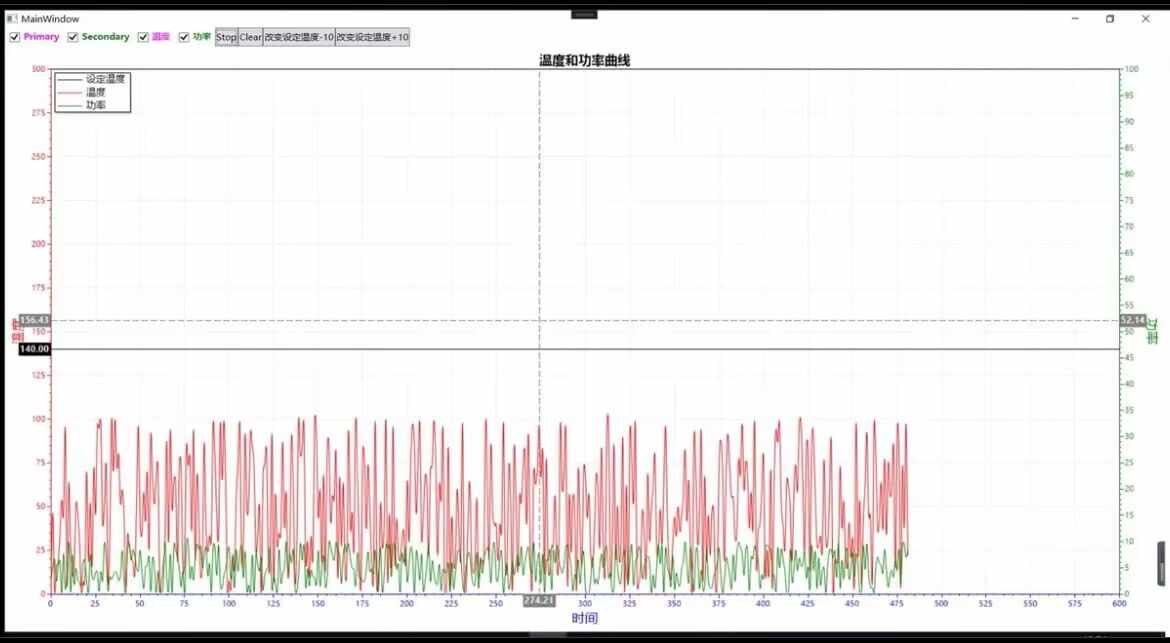Click the 温度 legend entry in chart

pyautogui.click(x=96, y=92)
